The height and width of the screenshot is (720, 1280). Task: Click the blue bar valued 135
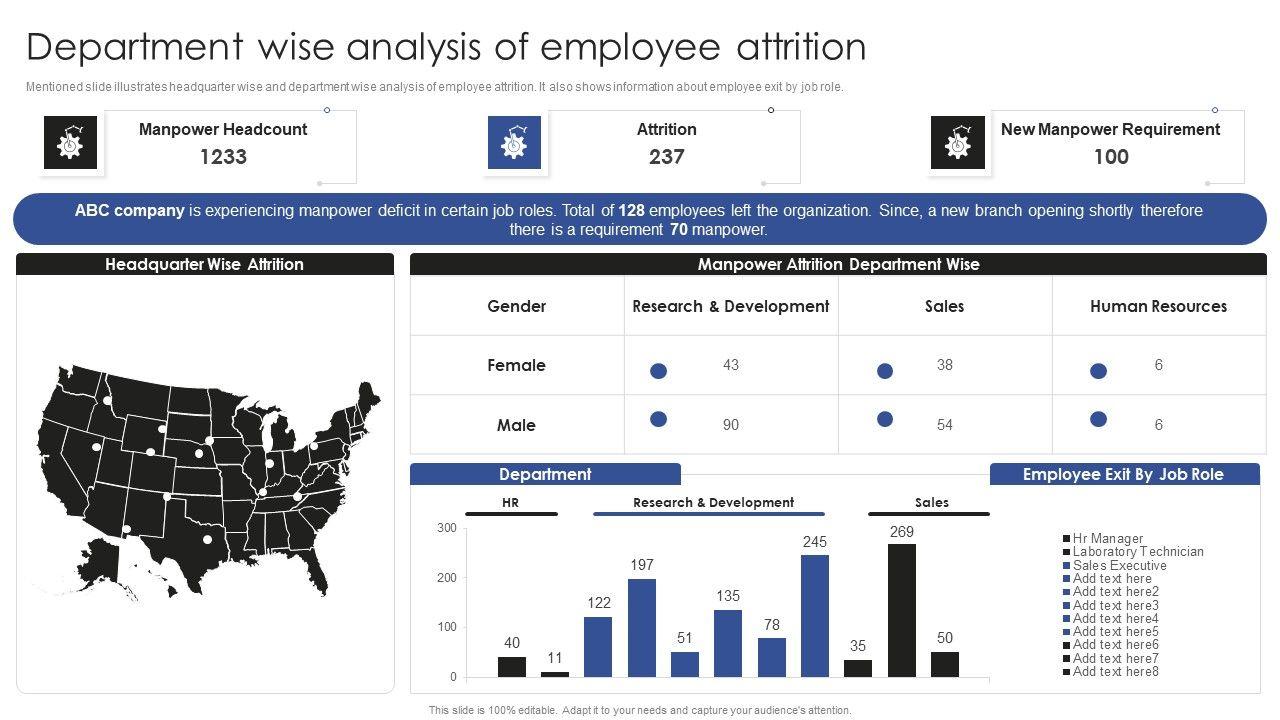(x=728, y=644)
